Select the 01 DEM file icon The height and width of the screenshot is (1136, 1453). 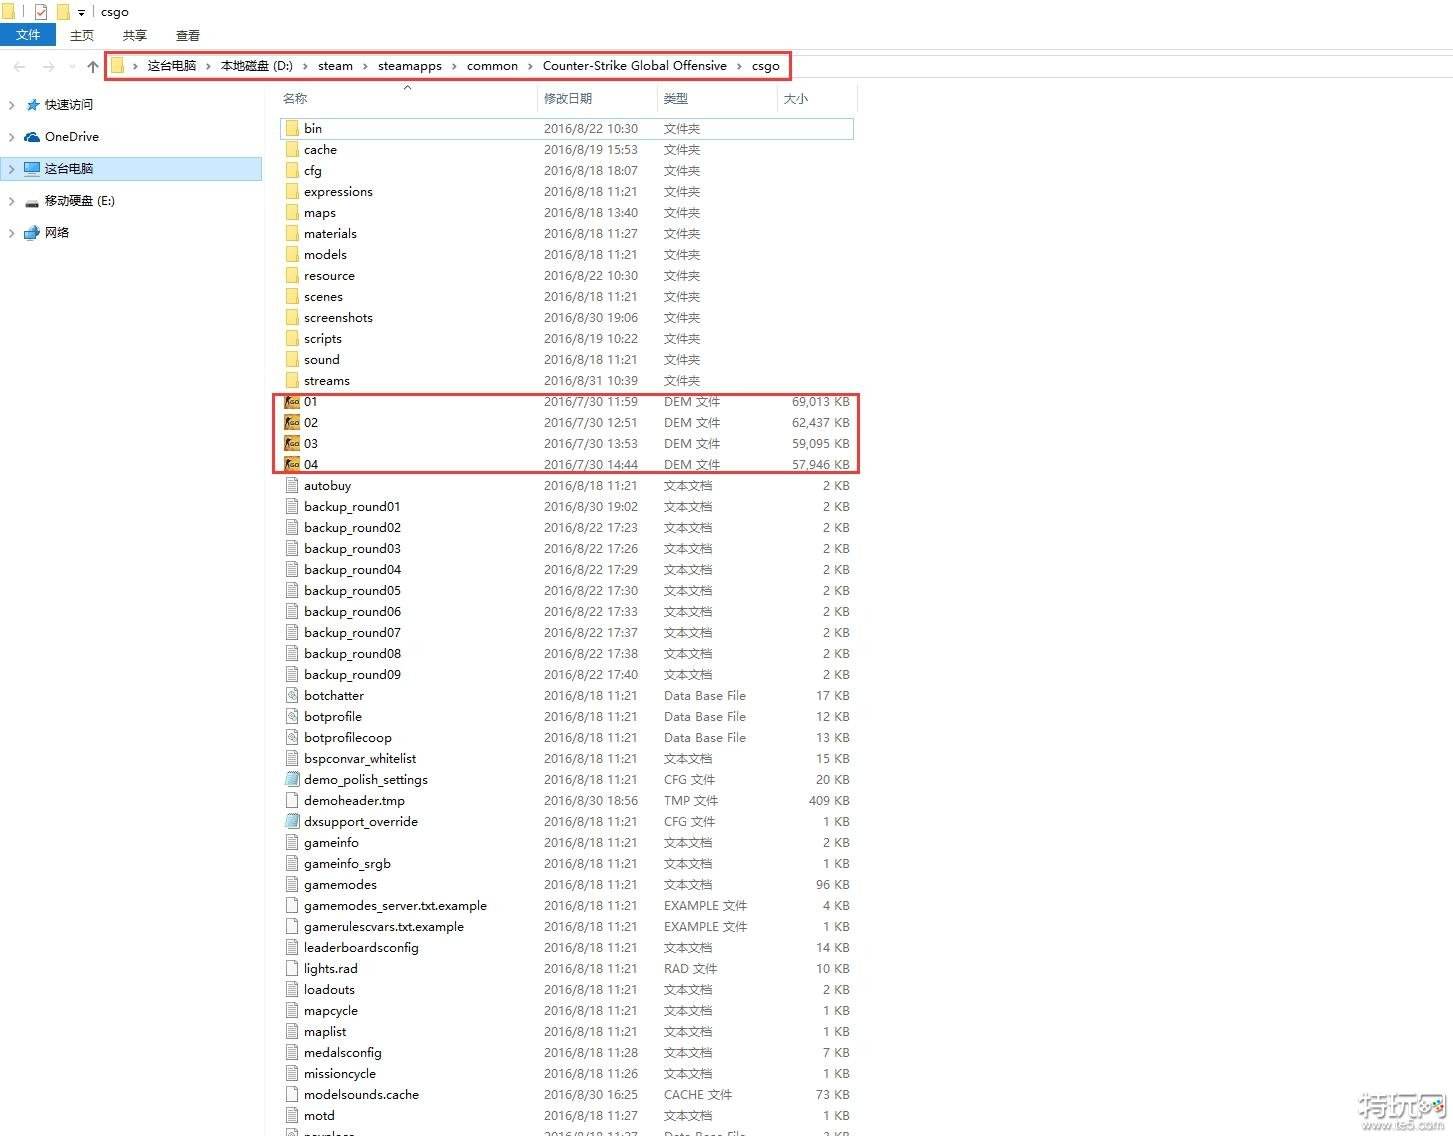[292, 401]
